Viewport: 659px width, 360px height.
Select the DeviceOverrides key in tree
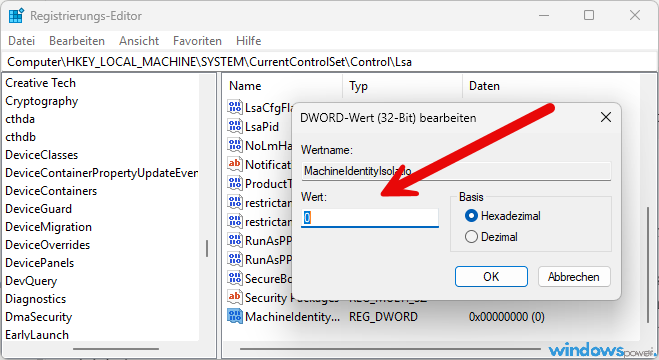47,245
